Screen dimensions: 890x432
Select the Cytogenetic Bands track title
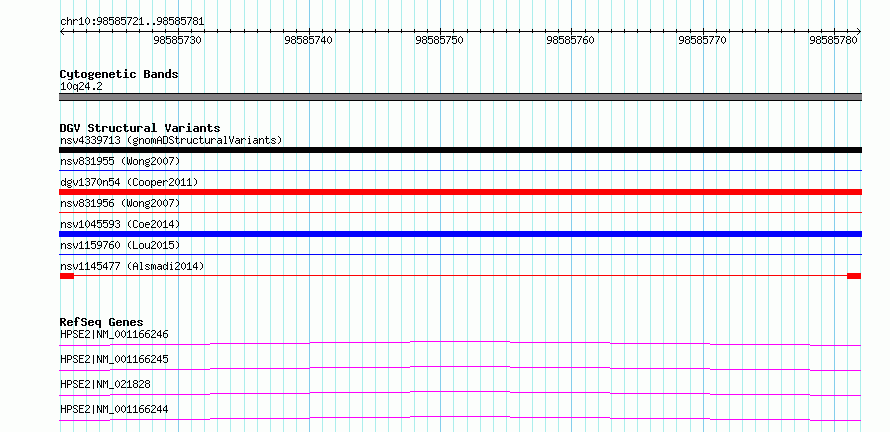click(119, 74)
